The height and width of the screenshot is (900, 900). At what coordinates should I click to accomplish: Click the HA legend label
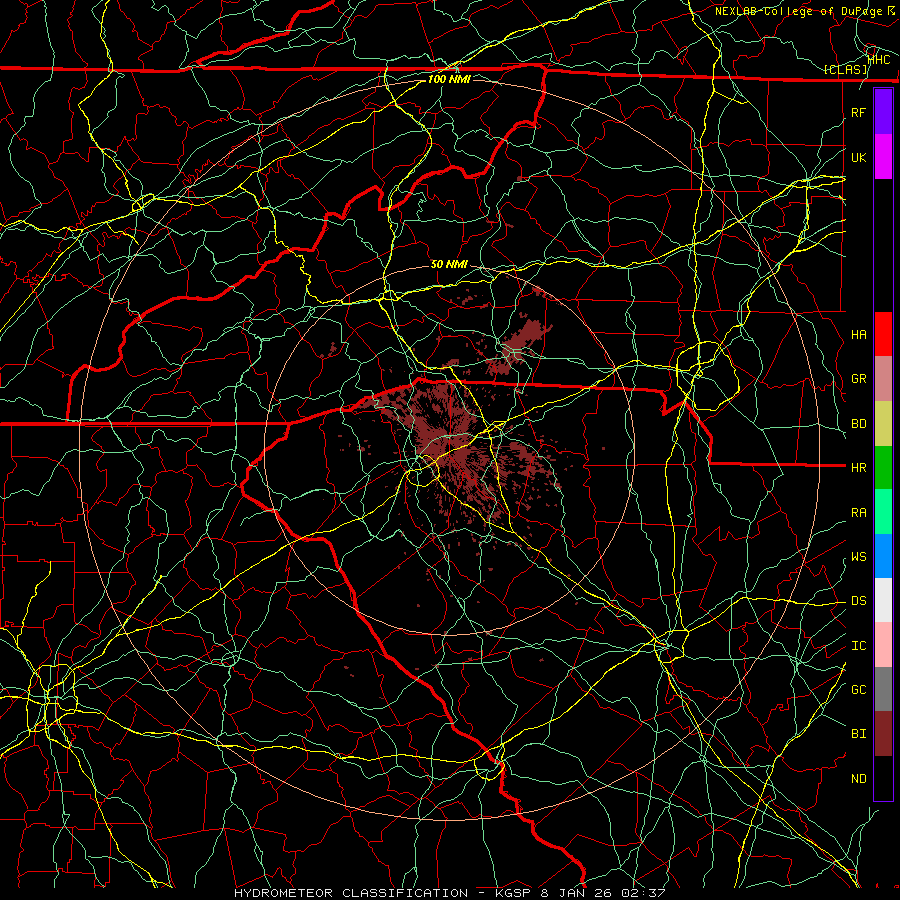(858, 335)
